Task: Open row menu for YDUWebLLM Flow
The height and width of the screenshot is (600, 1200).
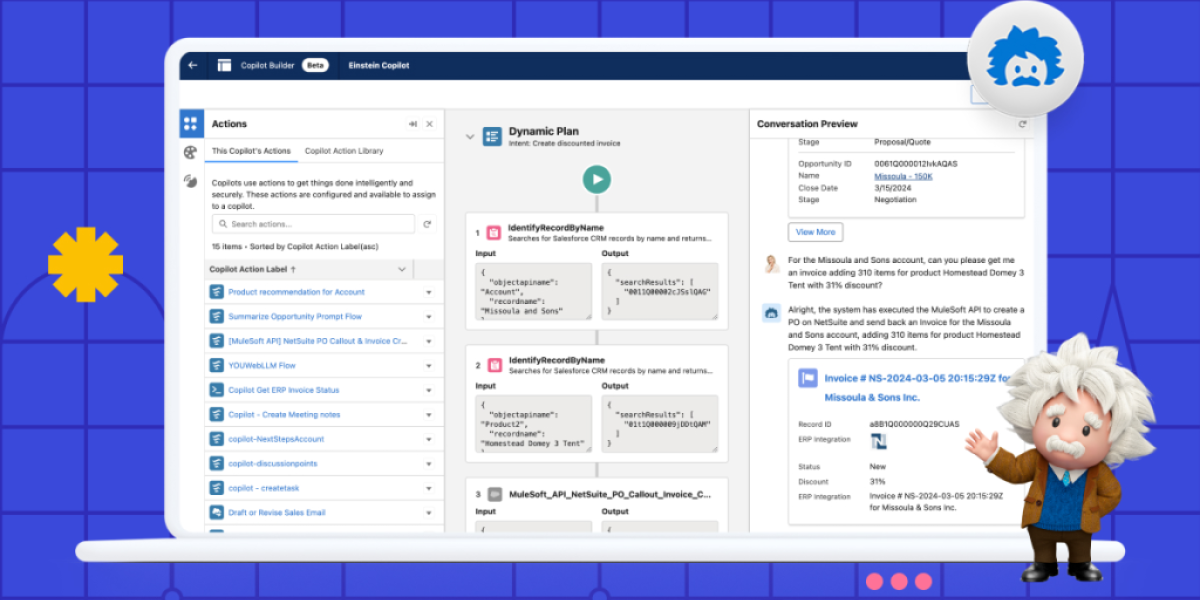Action: (x=429, y=366)
